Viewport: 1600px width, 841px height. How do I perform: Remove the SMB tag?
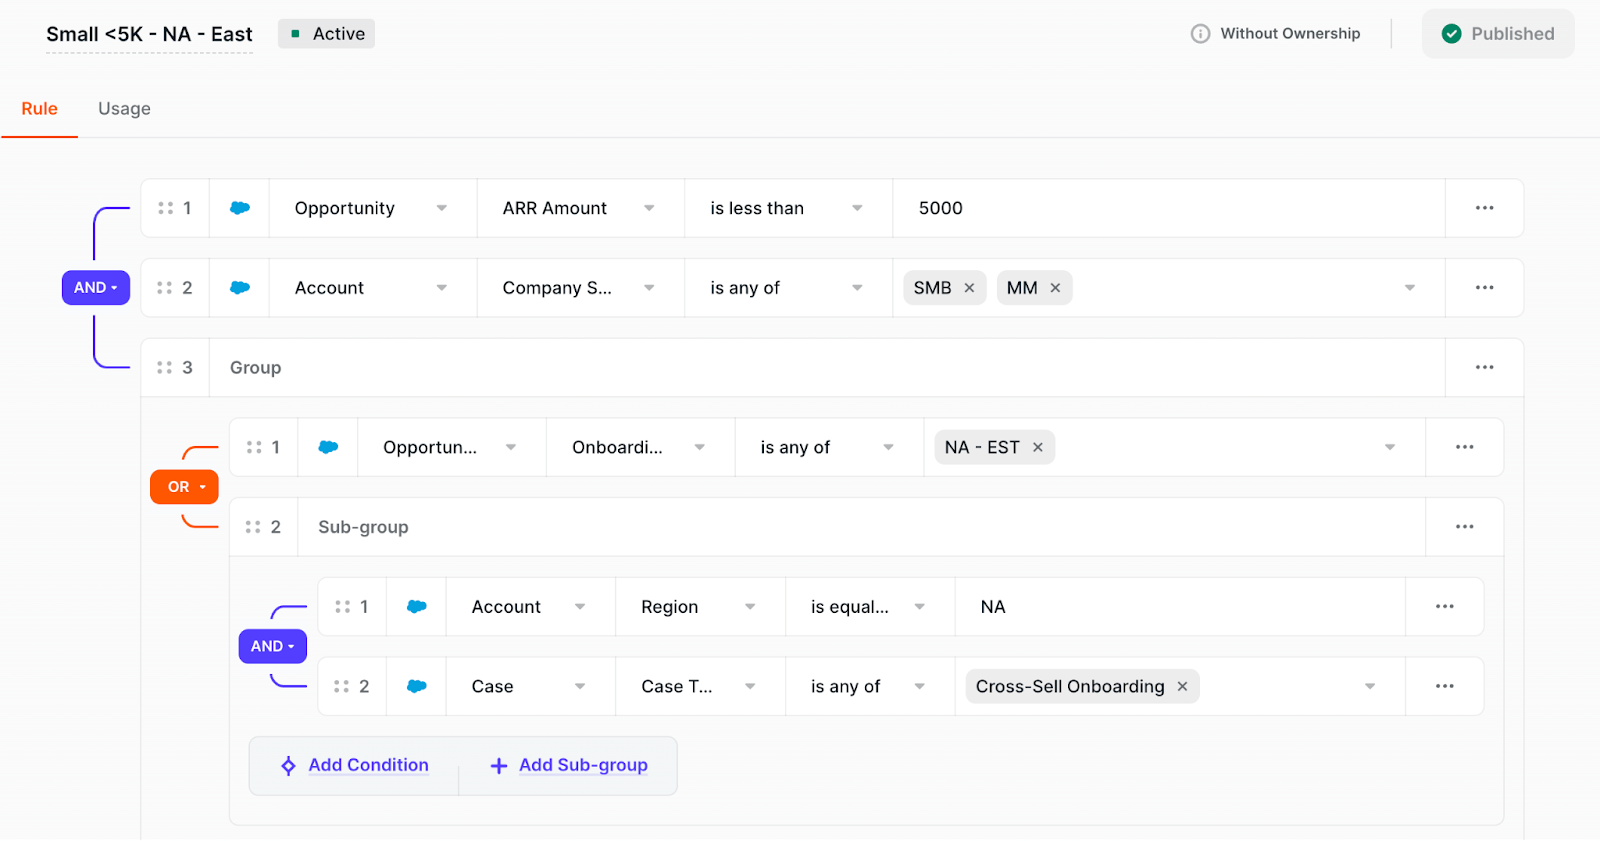(969, 288)
